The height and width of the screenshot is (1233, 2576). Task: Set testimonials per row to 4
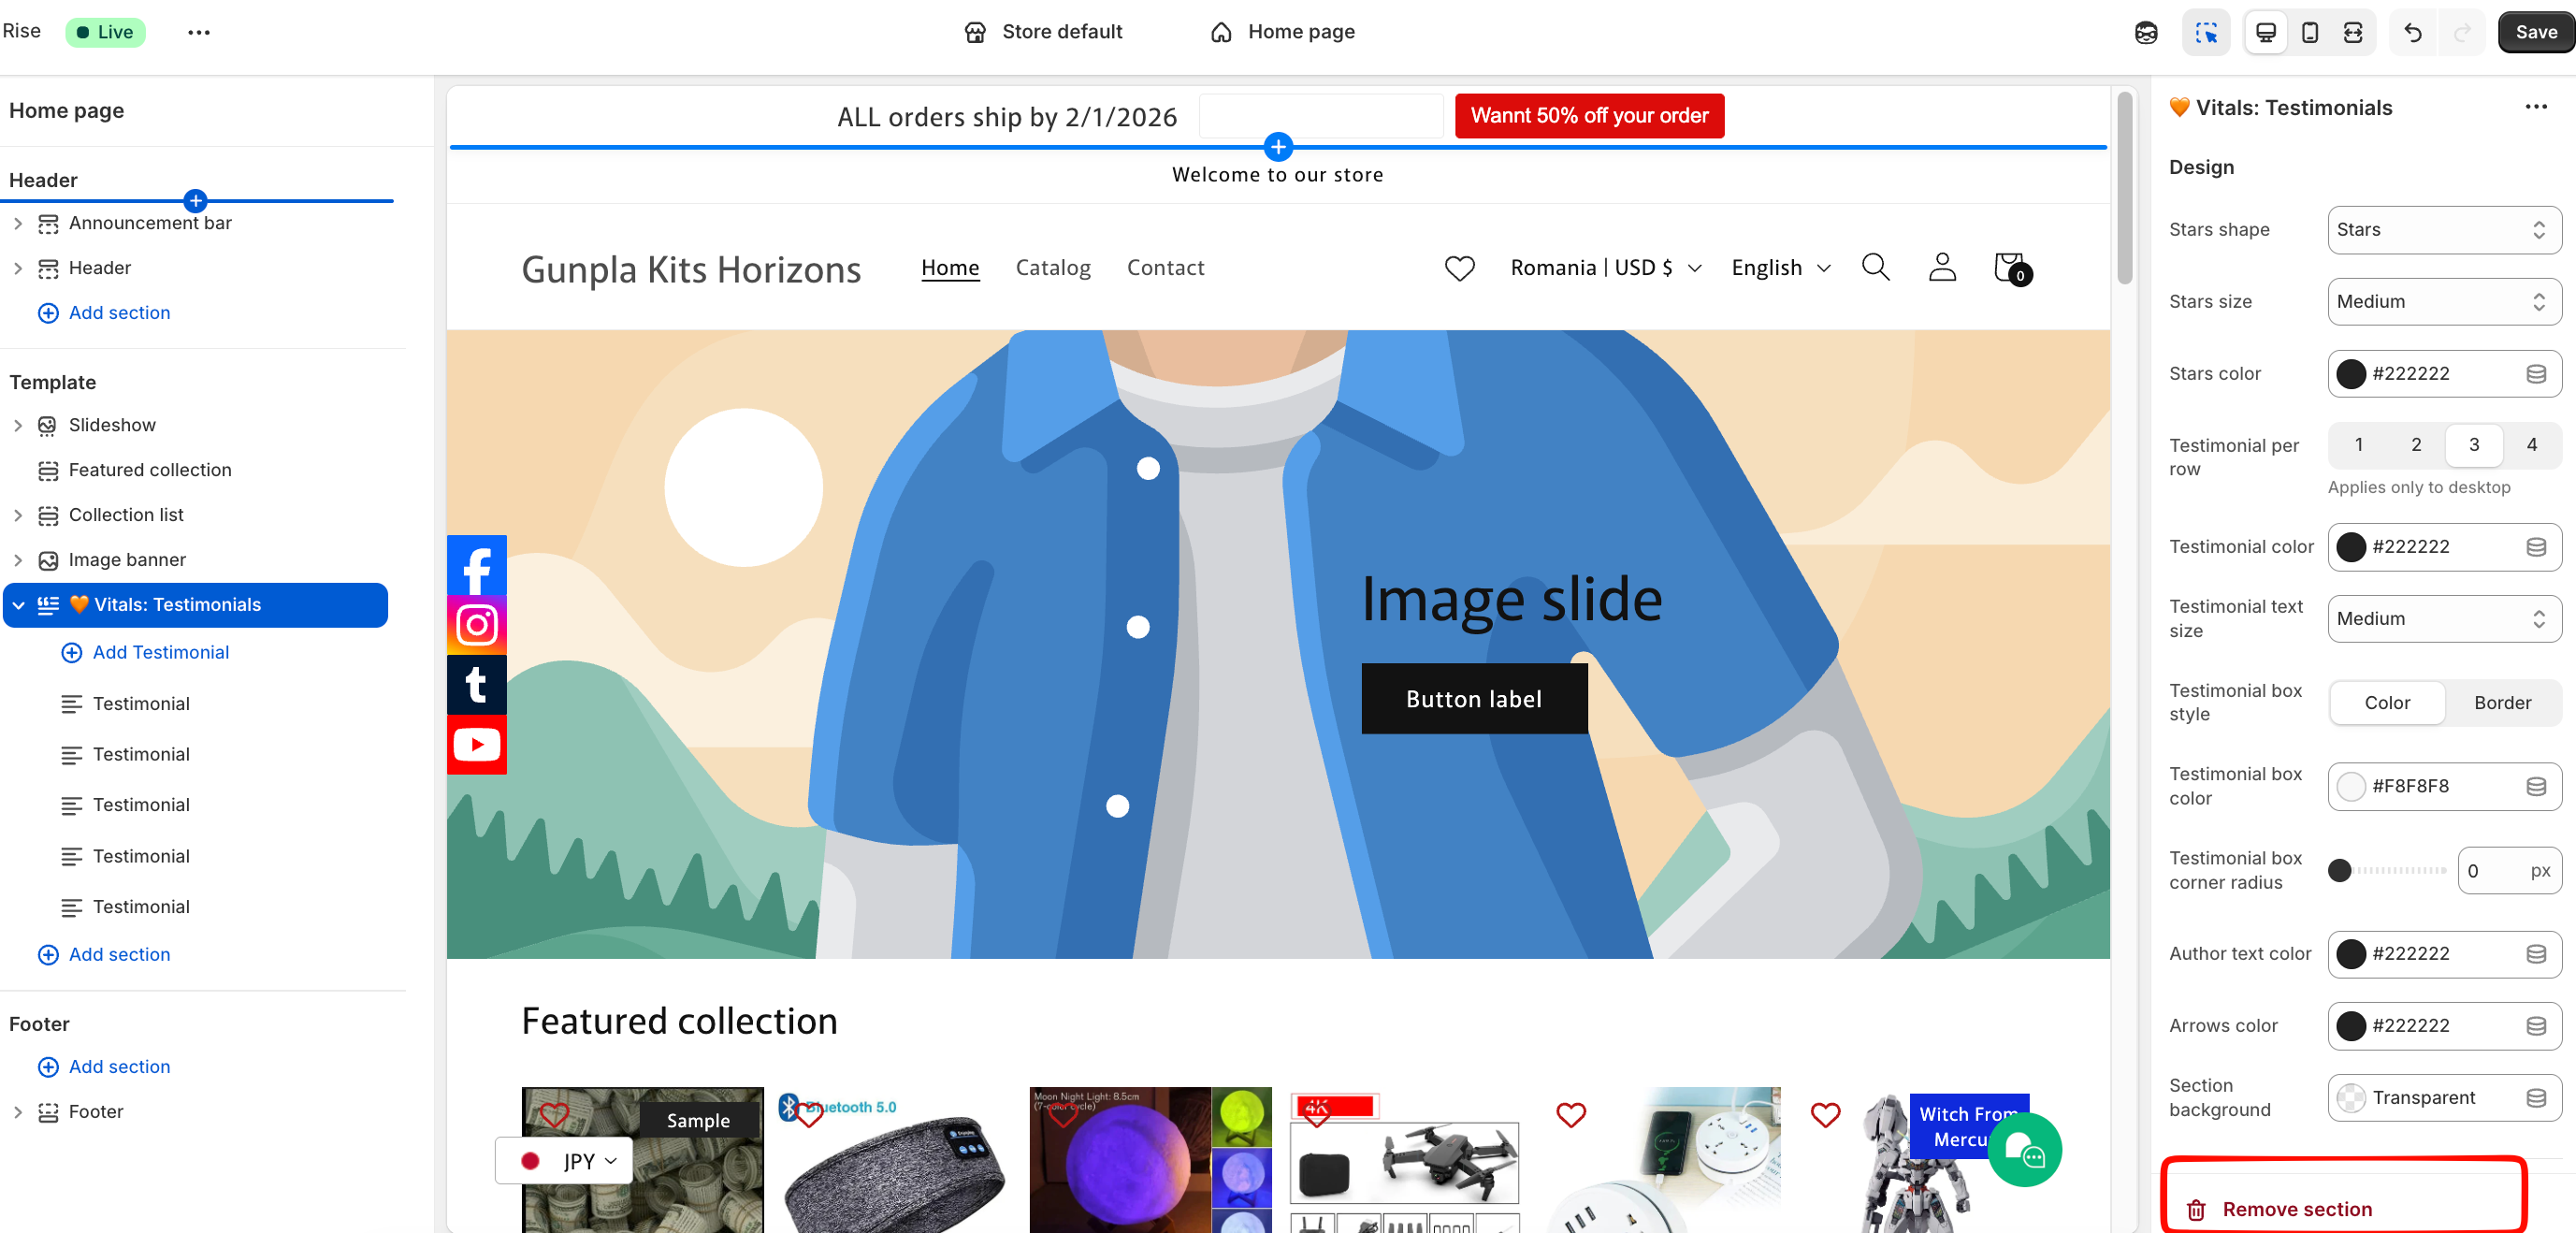(2531, 445)
